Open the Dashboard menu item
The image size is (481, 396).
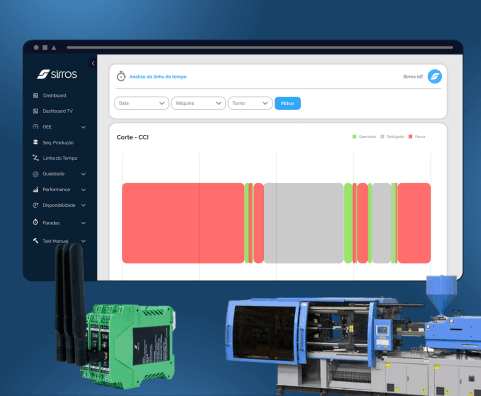54,96
